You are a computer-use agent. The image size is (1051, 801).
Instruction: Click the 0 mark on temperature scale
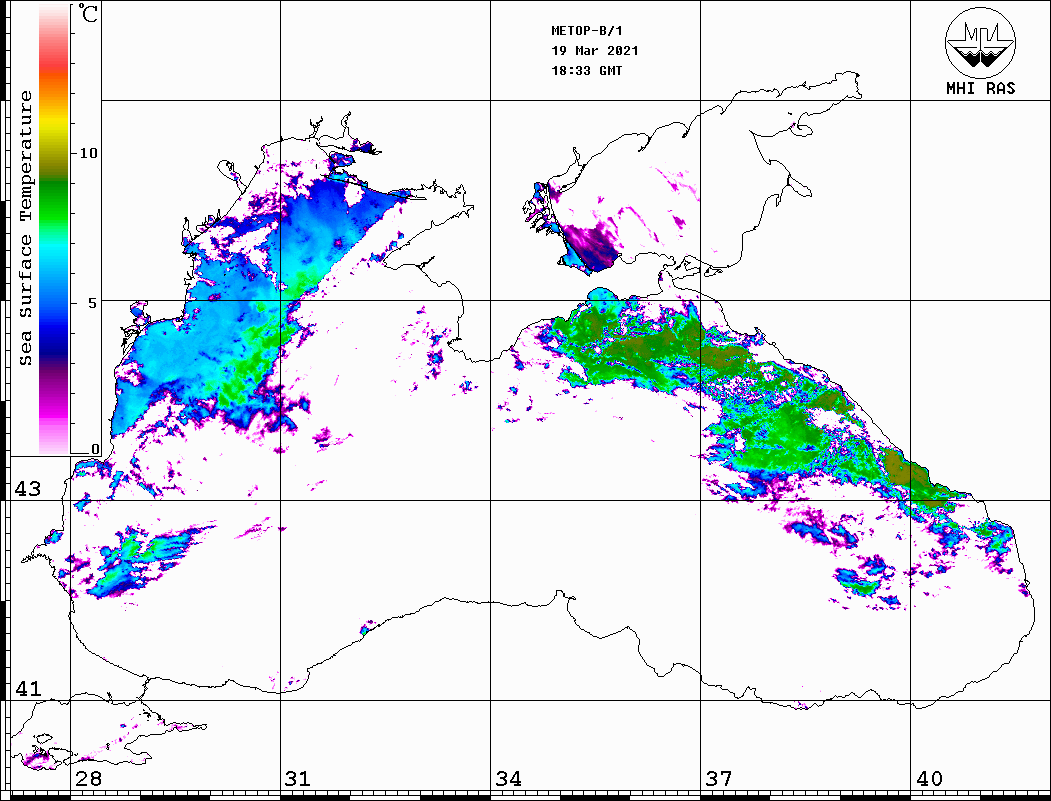95,449
